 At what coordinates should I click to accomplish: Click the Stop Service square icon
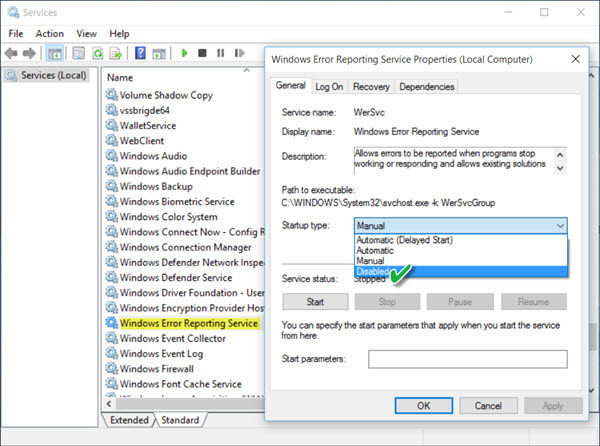(202, 53)
